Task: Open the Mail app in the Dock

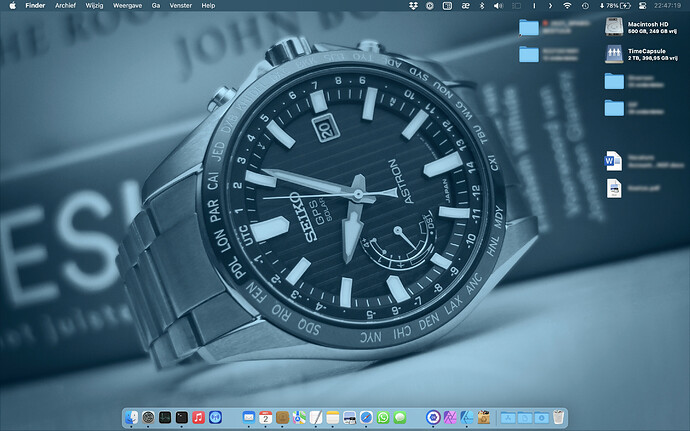Action: pyautogui.click(x=249, y=417)
